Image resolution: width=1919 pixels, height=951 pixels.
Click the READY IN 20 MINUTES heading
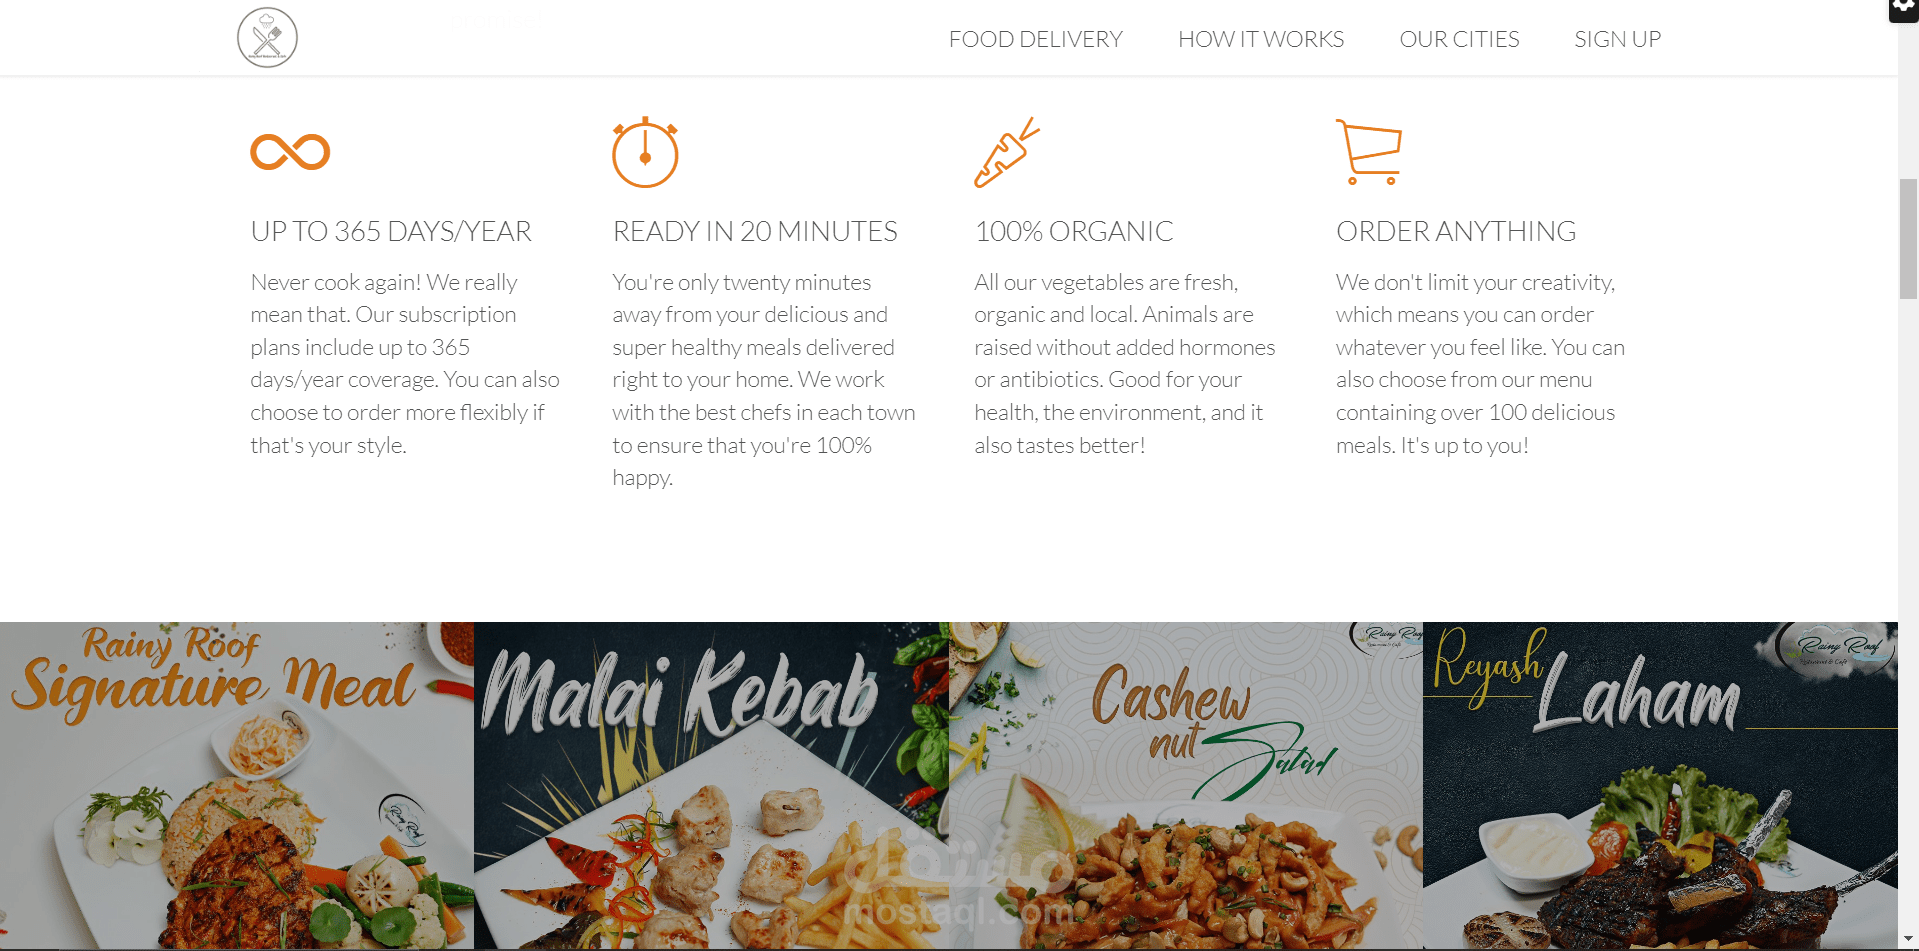coord(755,231)
